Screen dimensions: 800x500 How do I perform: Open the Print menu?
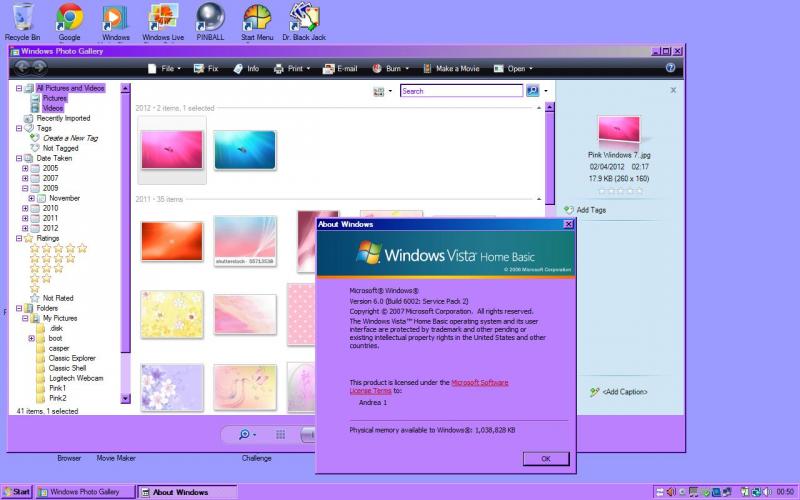[x=291, y=68]
